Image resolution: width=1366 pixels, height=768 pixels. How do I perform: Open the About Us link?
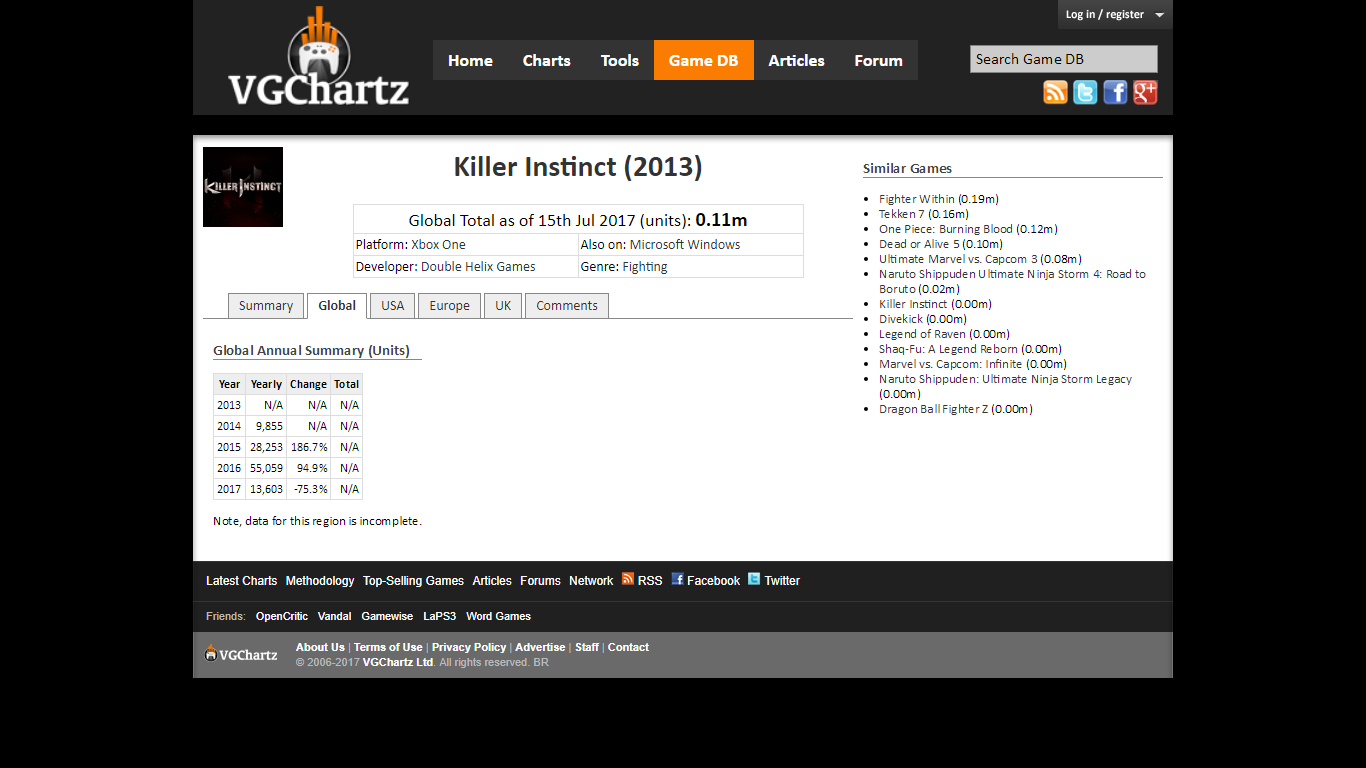click(320, 648)
